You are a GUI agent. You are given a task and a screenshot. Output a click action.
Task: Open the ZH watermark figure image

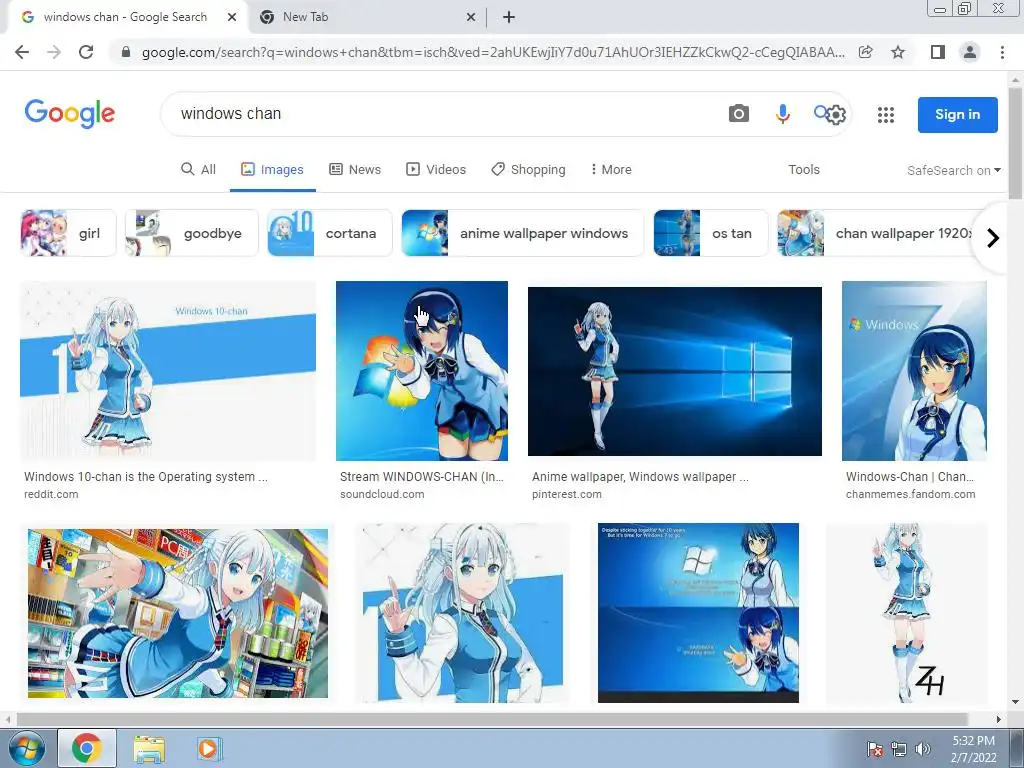click(x=907, y=613)
